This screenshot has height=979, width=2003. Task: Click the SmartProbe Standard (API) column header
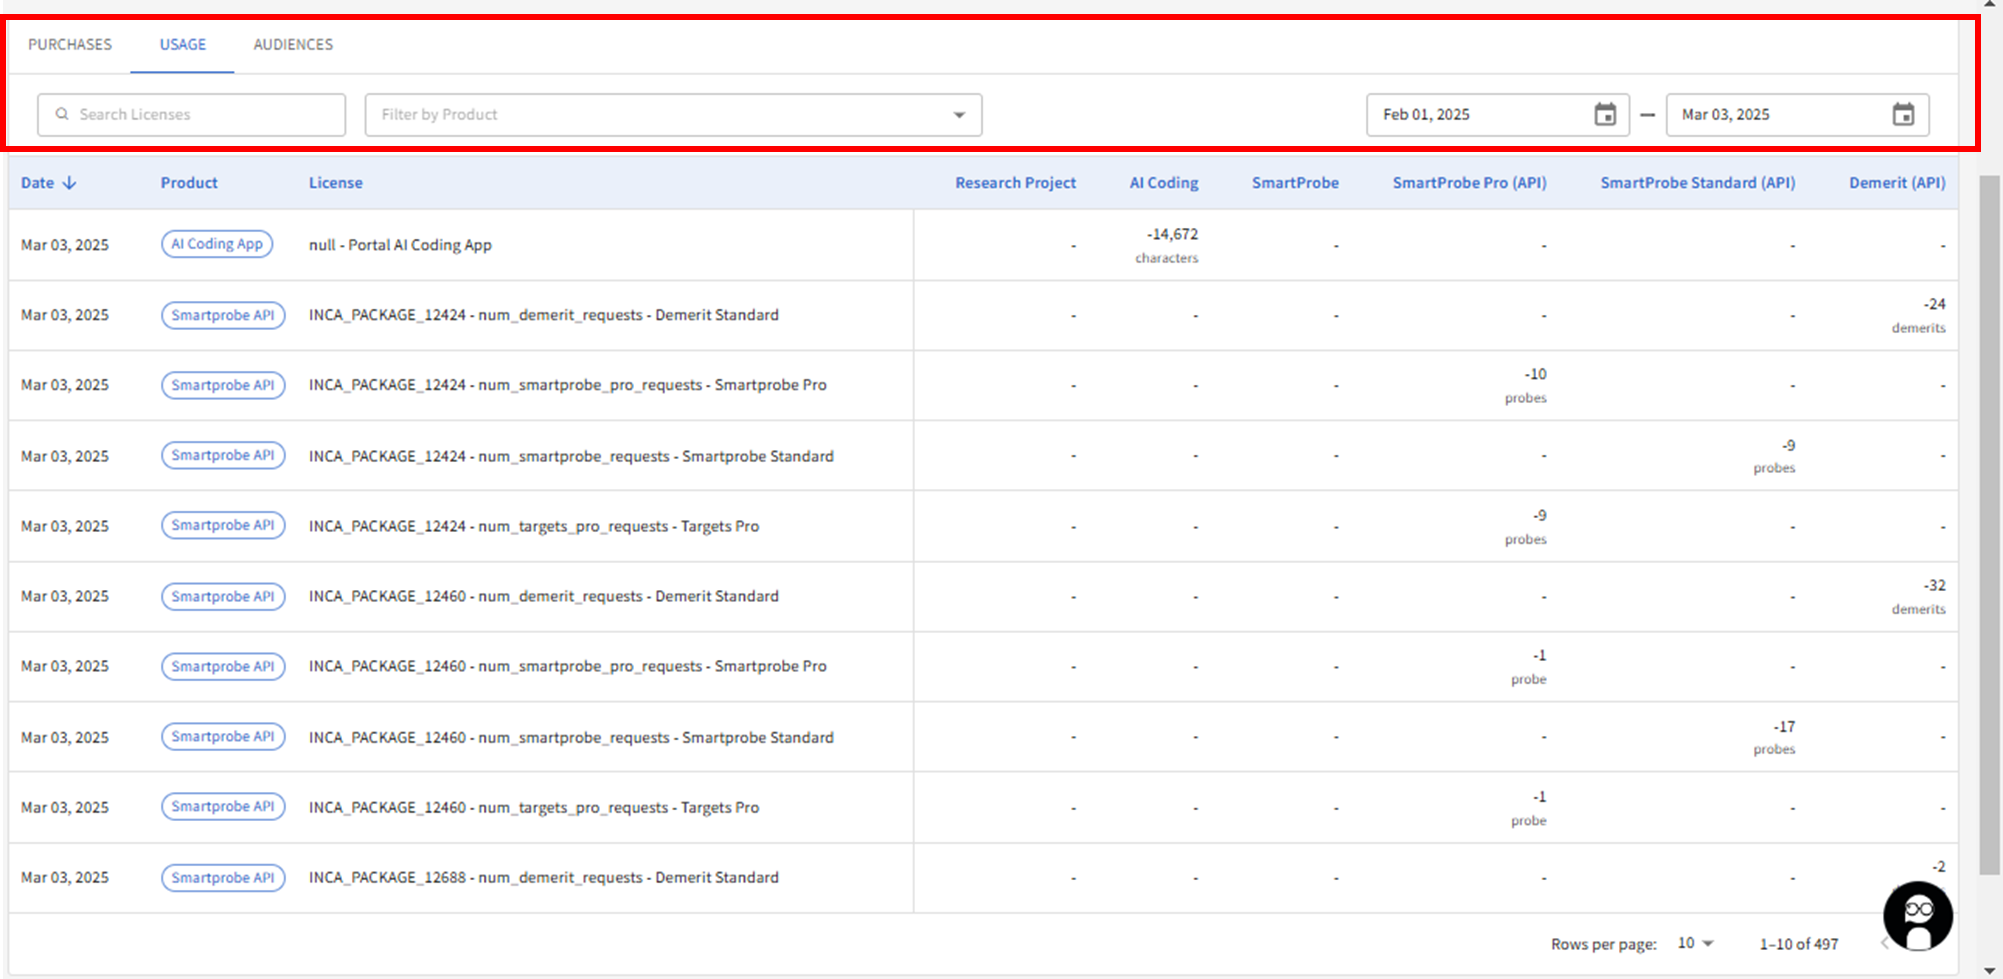pyautogui.click(x=1697, y=183)
